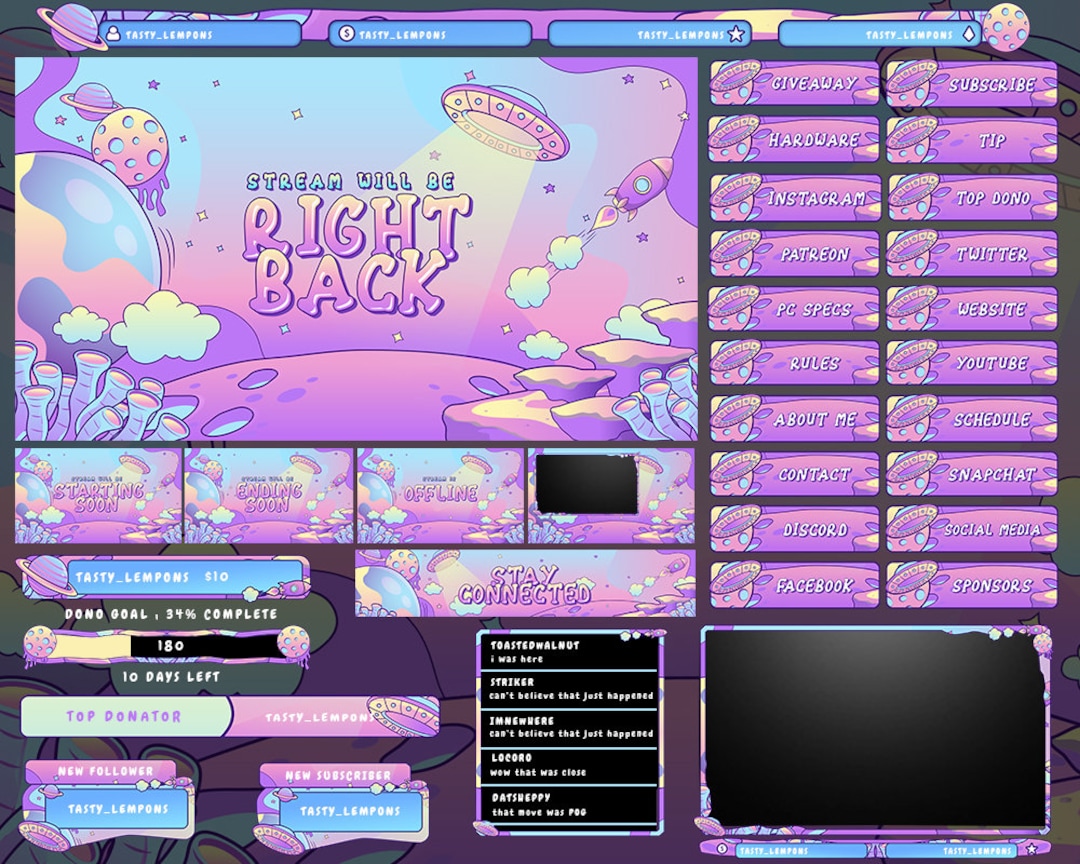
Task: Click the person icon beside tasty_lempons follower bar
Action: [x=113, y=33]
